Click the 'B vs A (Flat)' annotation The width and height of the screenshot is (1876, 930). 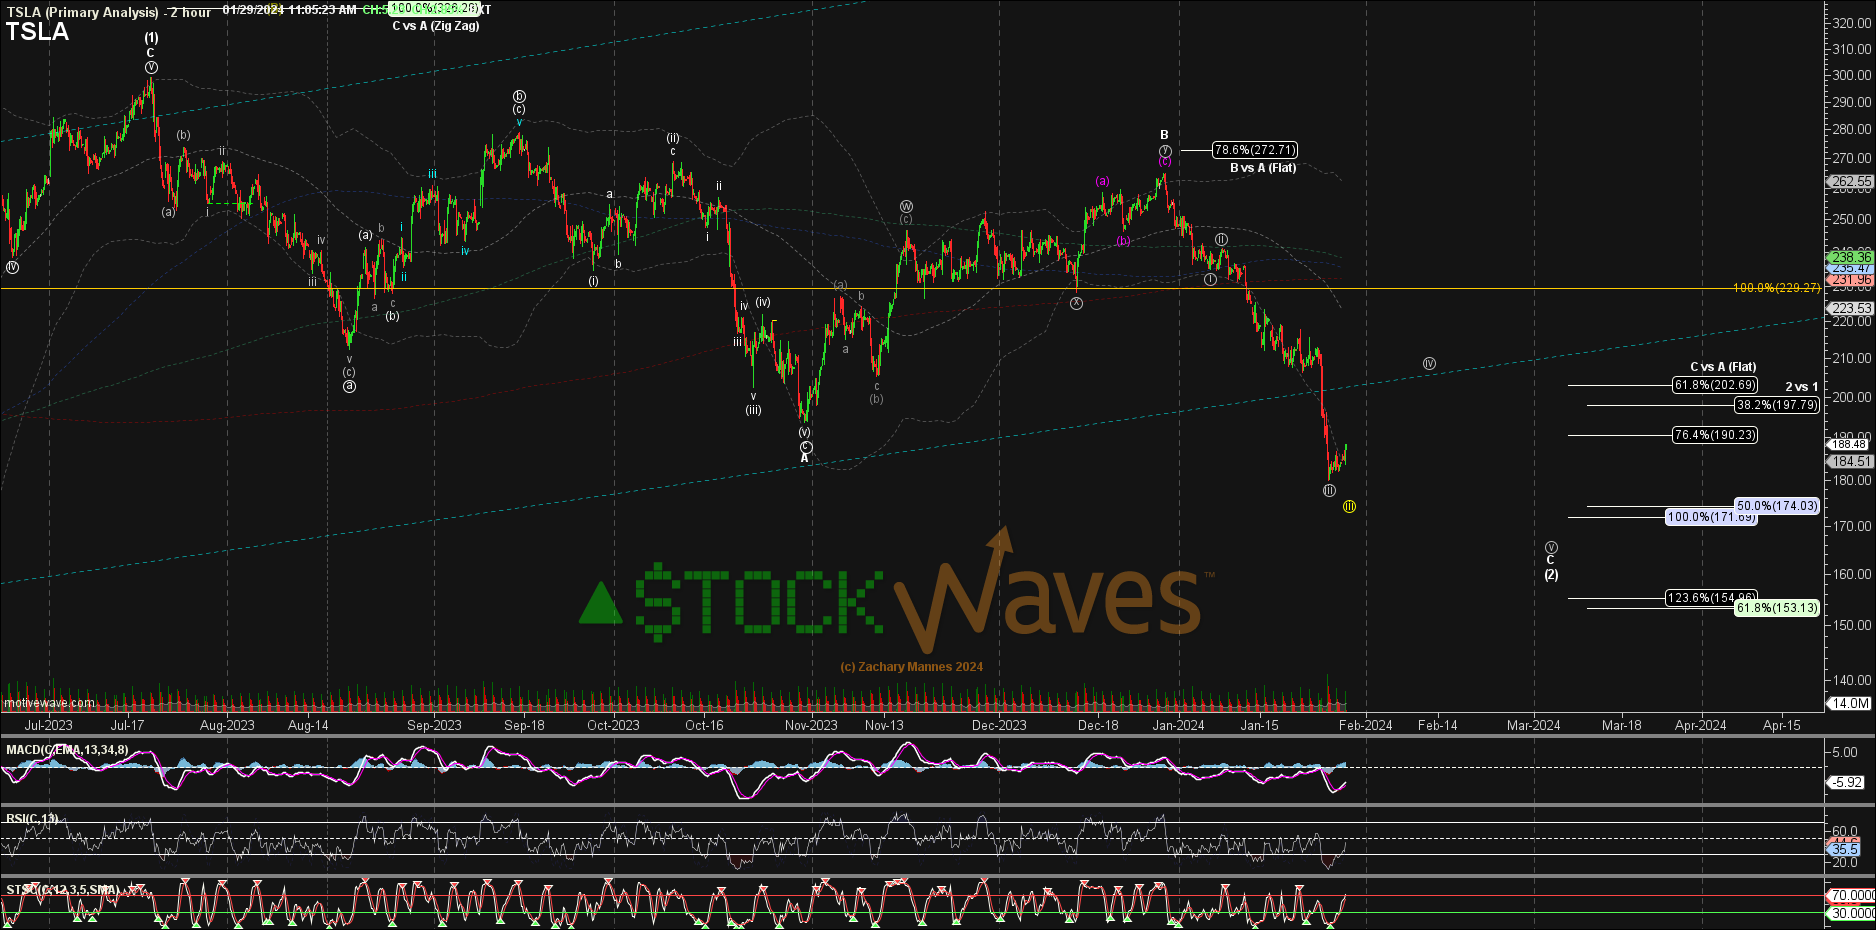click(1263, 168)
